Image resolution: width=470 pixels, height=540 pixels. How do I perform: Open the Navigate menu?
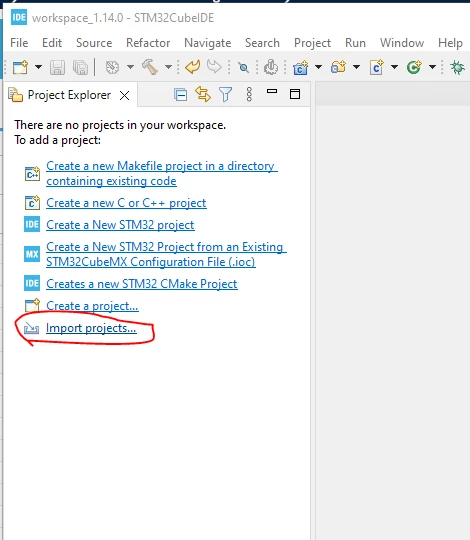tap(208, 43)
